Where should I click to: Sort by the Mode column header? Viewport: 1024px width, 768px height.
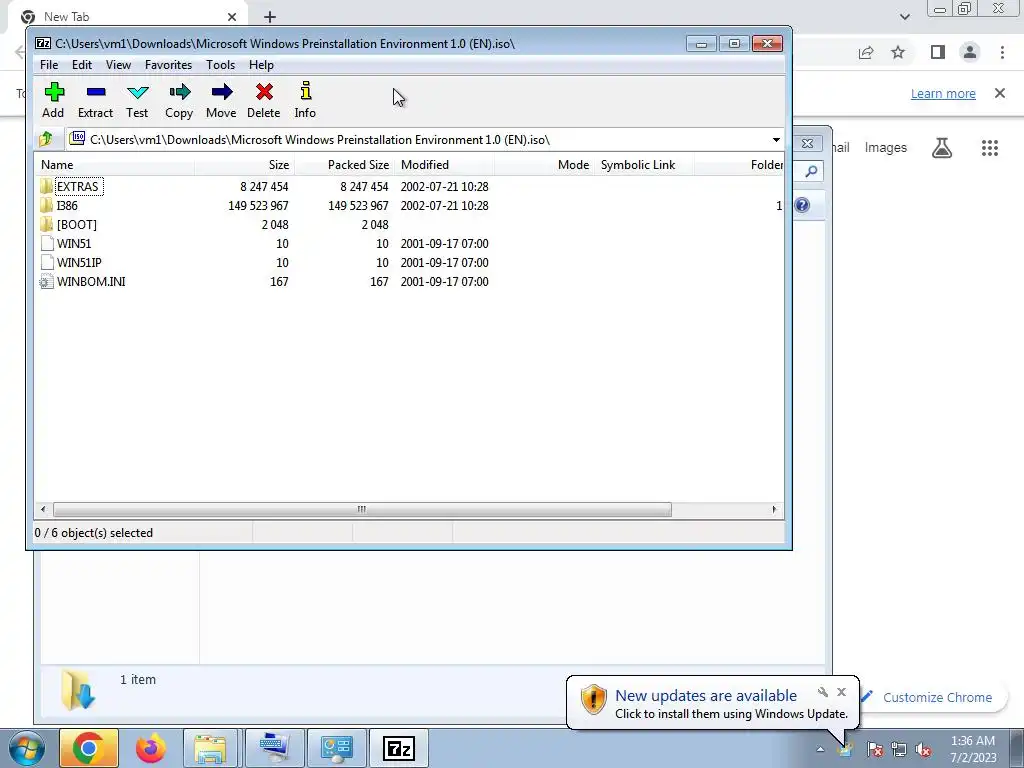coord(545,165)
